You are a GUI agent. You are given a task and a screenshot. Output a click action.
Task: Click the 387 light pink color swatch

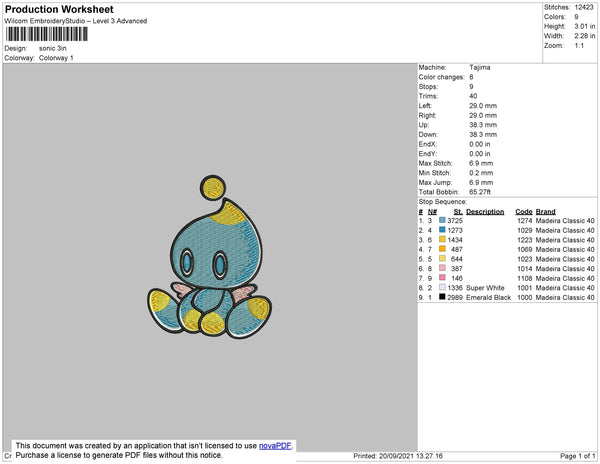(x=442, y=268)
